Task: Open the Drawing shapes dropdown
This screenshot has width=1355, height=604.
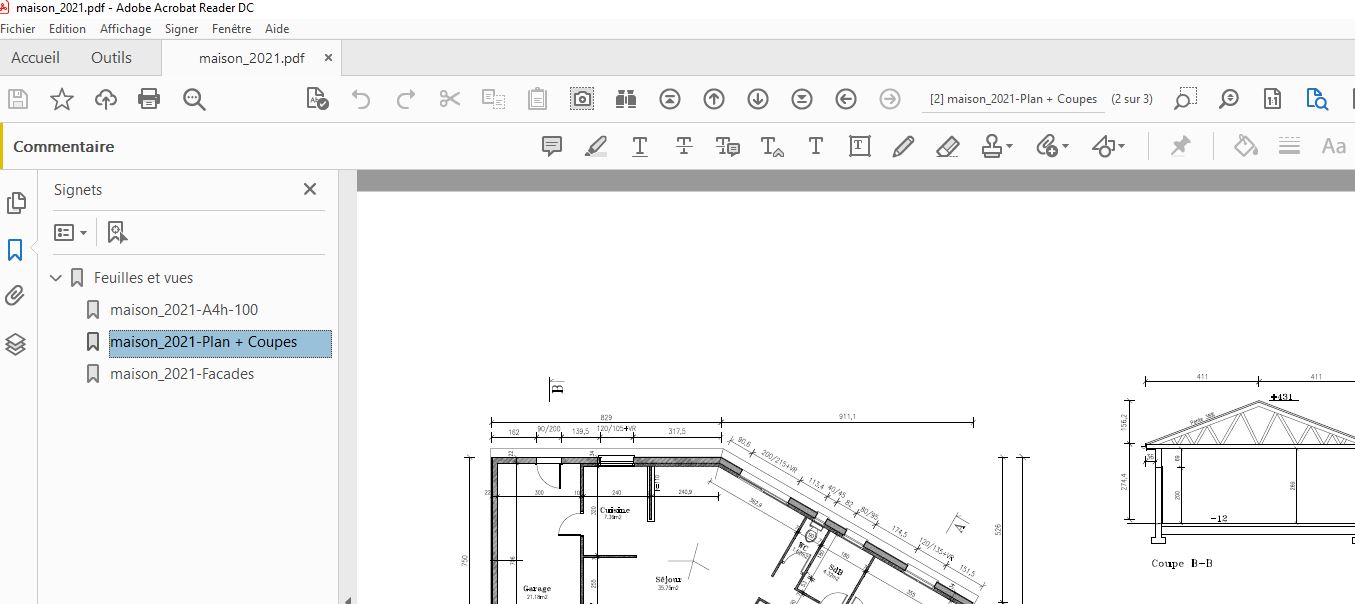Action: pos(1108,147)
